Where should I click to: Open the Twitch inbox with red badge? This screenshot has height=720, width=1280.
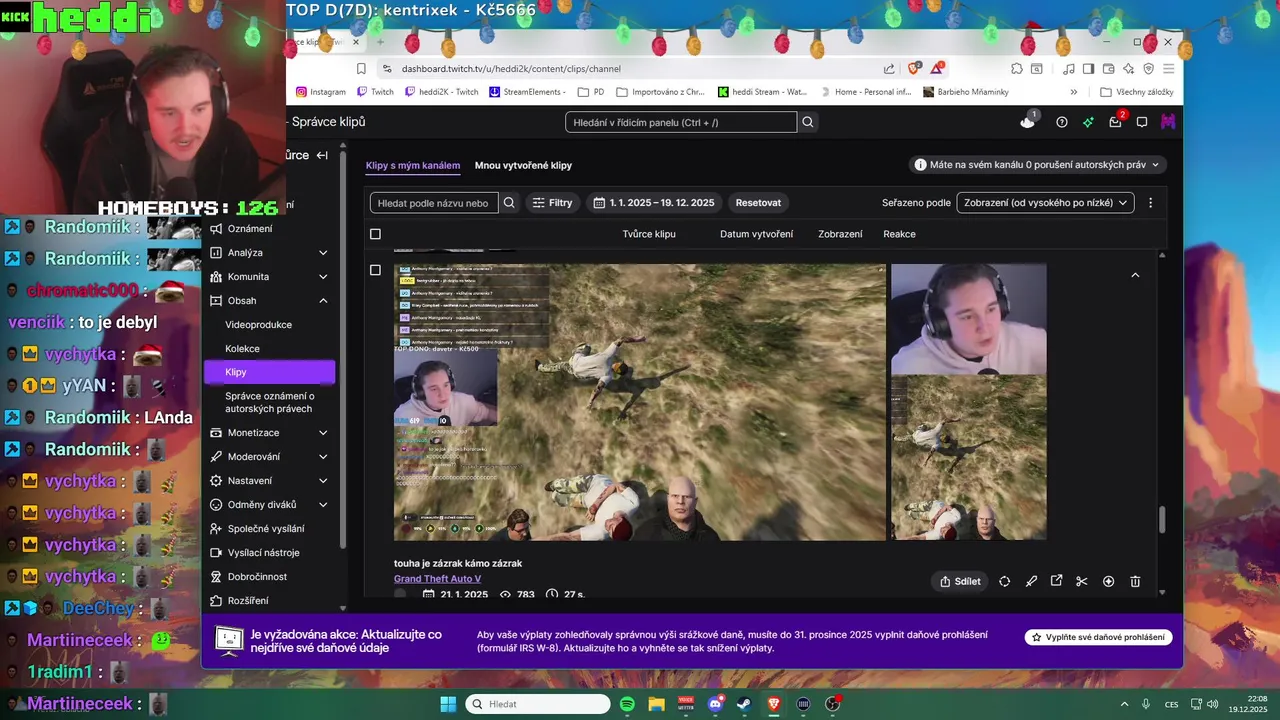coord(1116,122)
